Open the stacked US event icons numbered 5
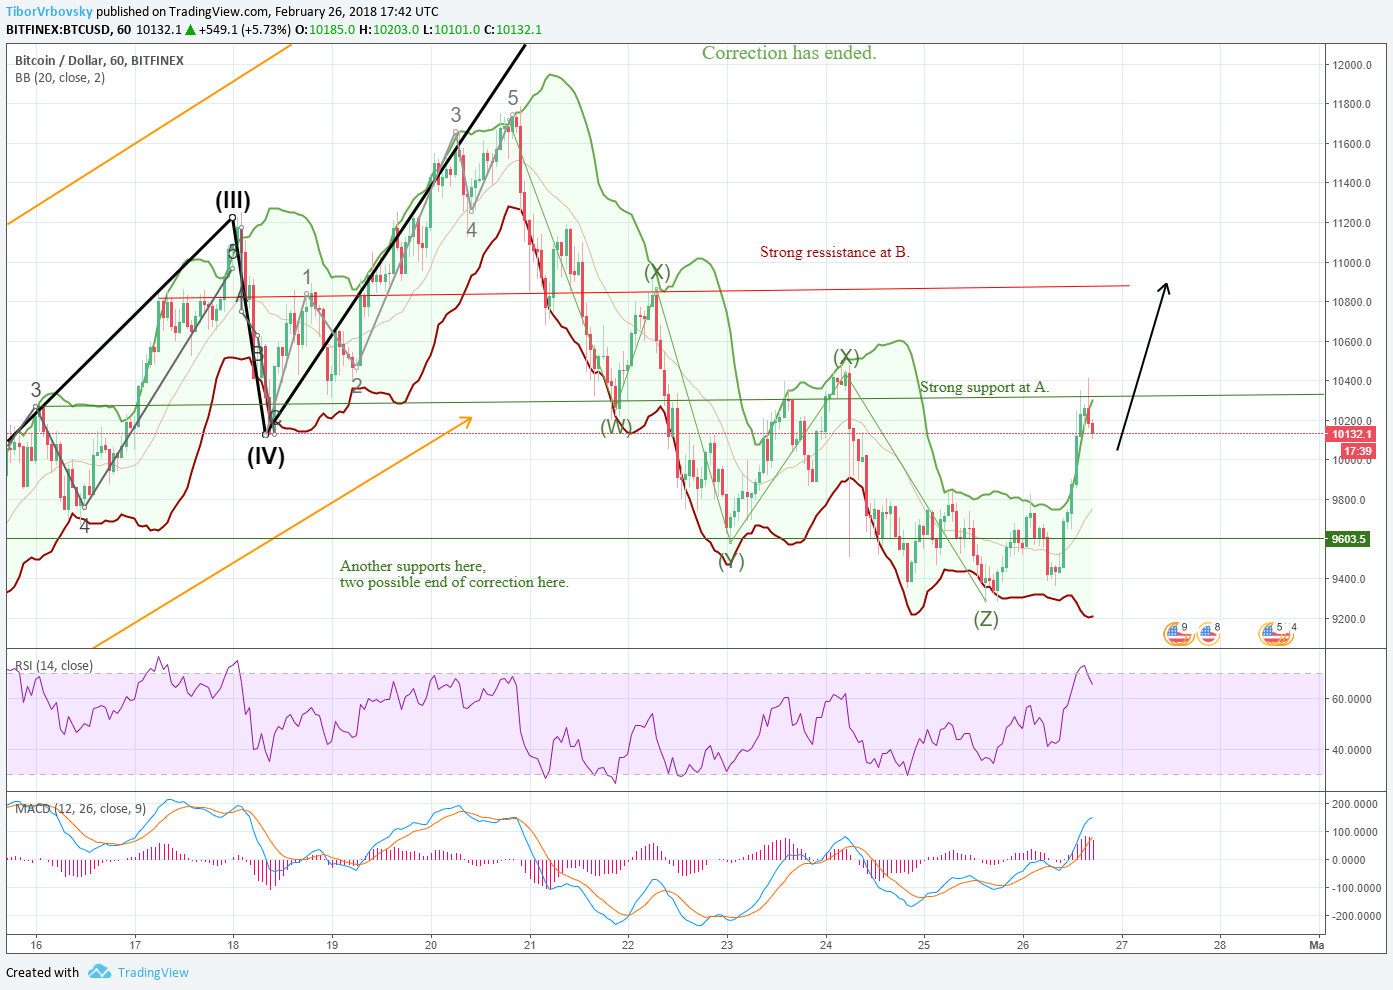This screenshot has height=990, width=1393. pyautogui.click(x=1275, y=633)
